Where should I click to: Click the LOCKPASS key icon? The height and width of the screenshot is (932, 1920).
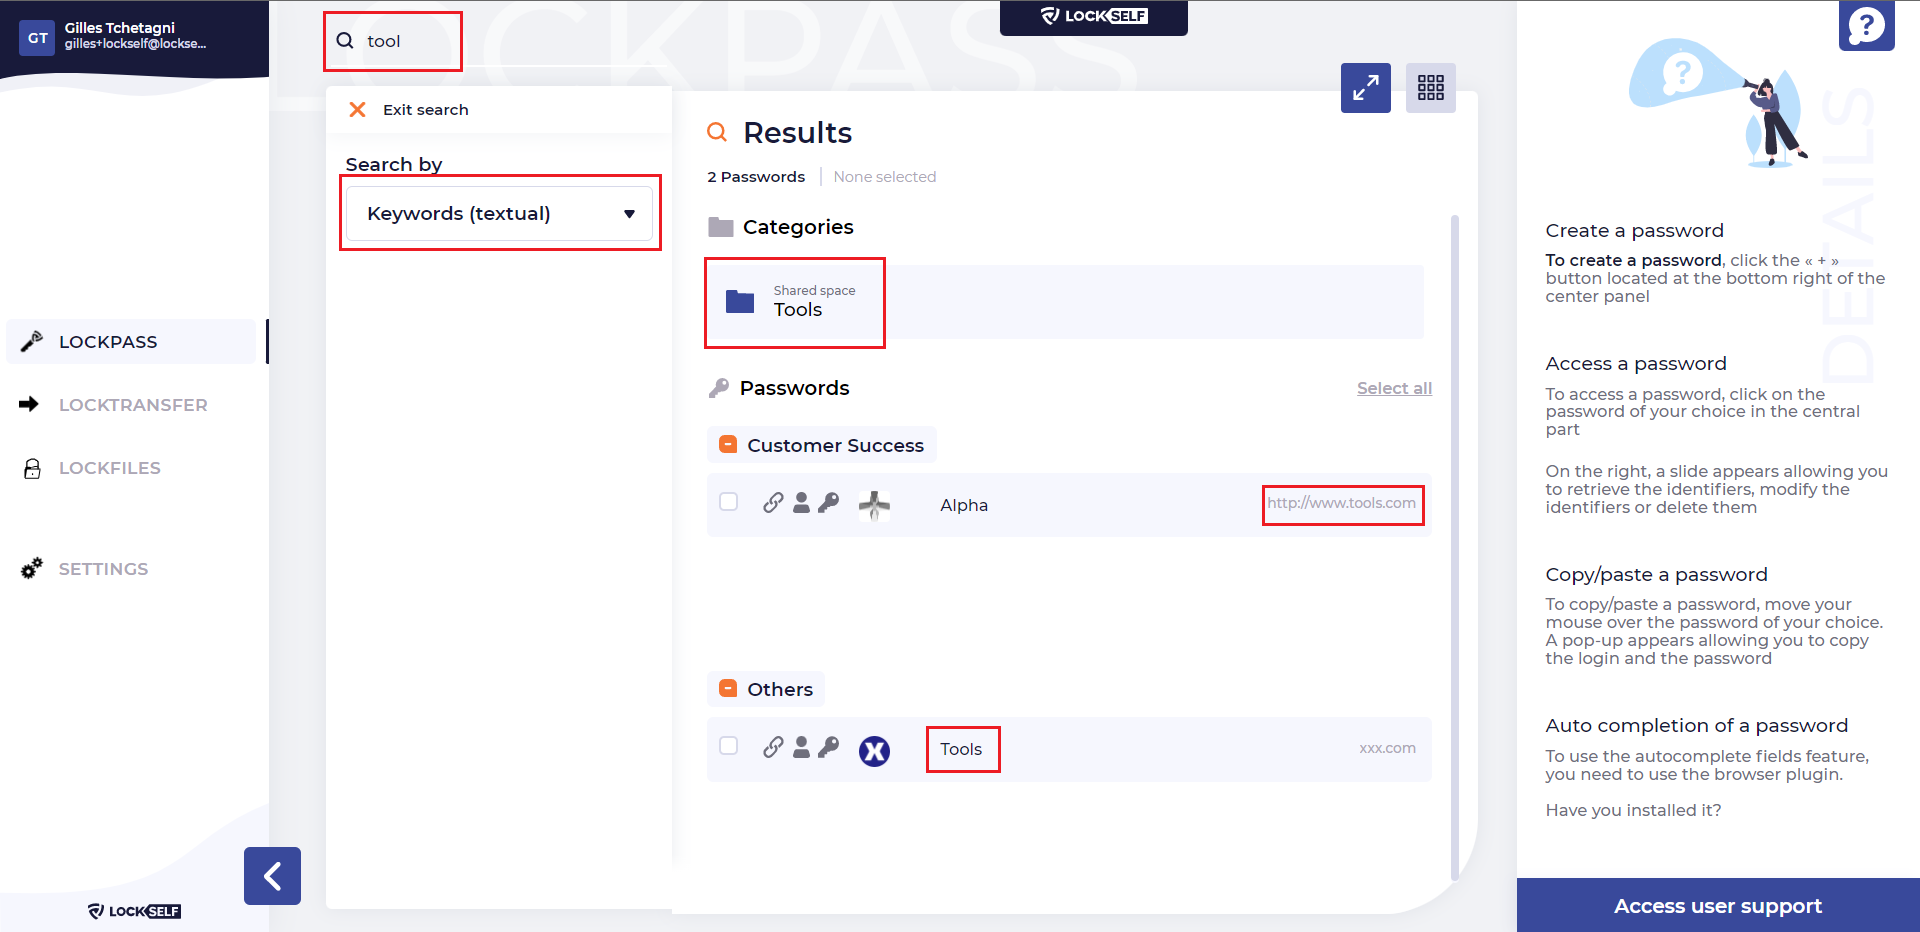click(32, 341)
